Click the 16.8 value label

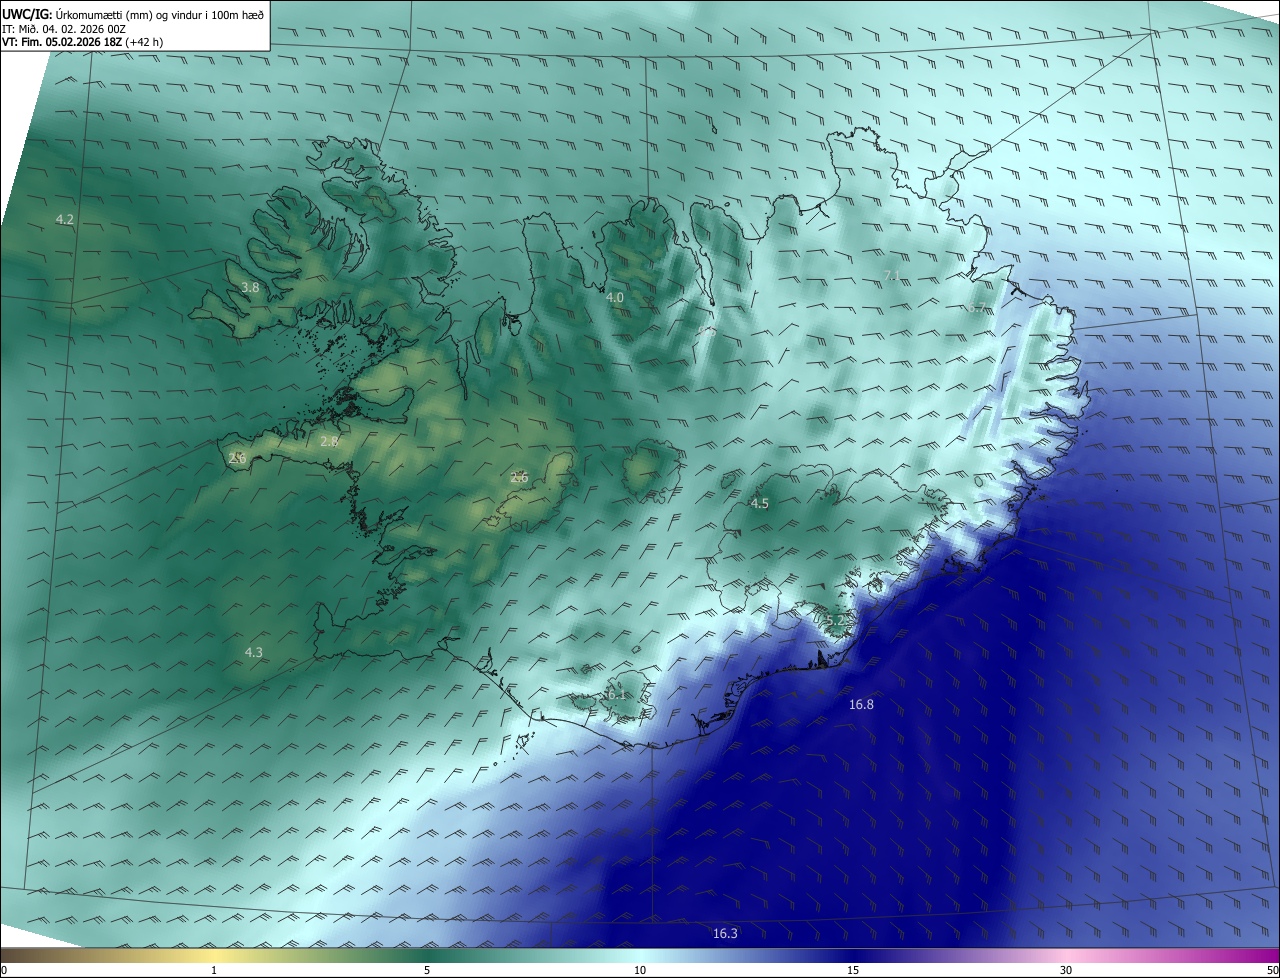[x=861, y=705]
